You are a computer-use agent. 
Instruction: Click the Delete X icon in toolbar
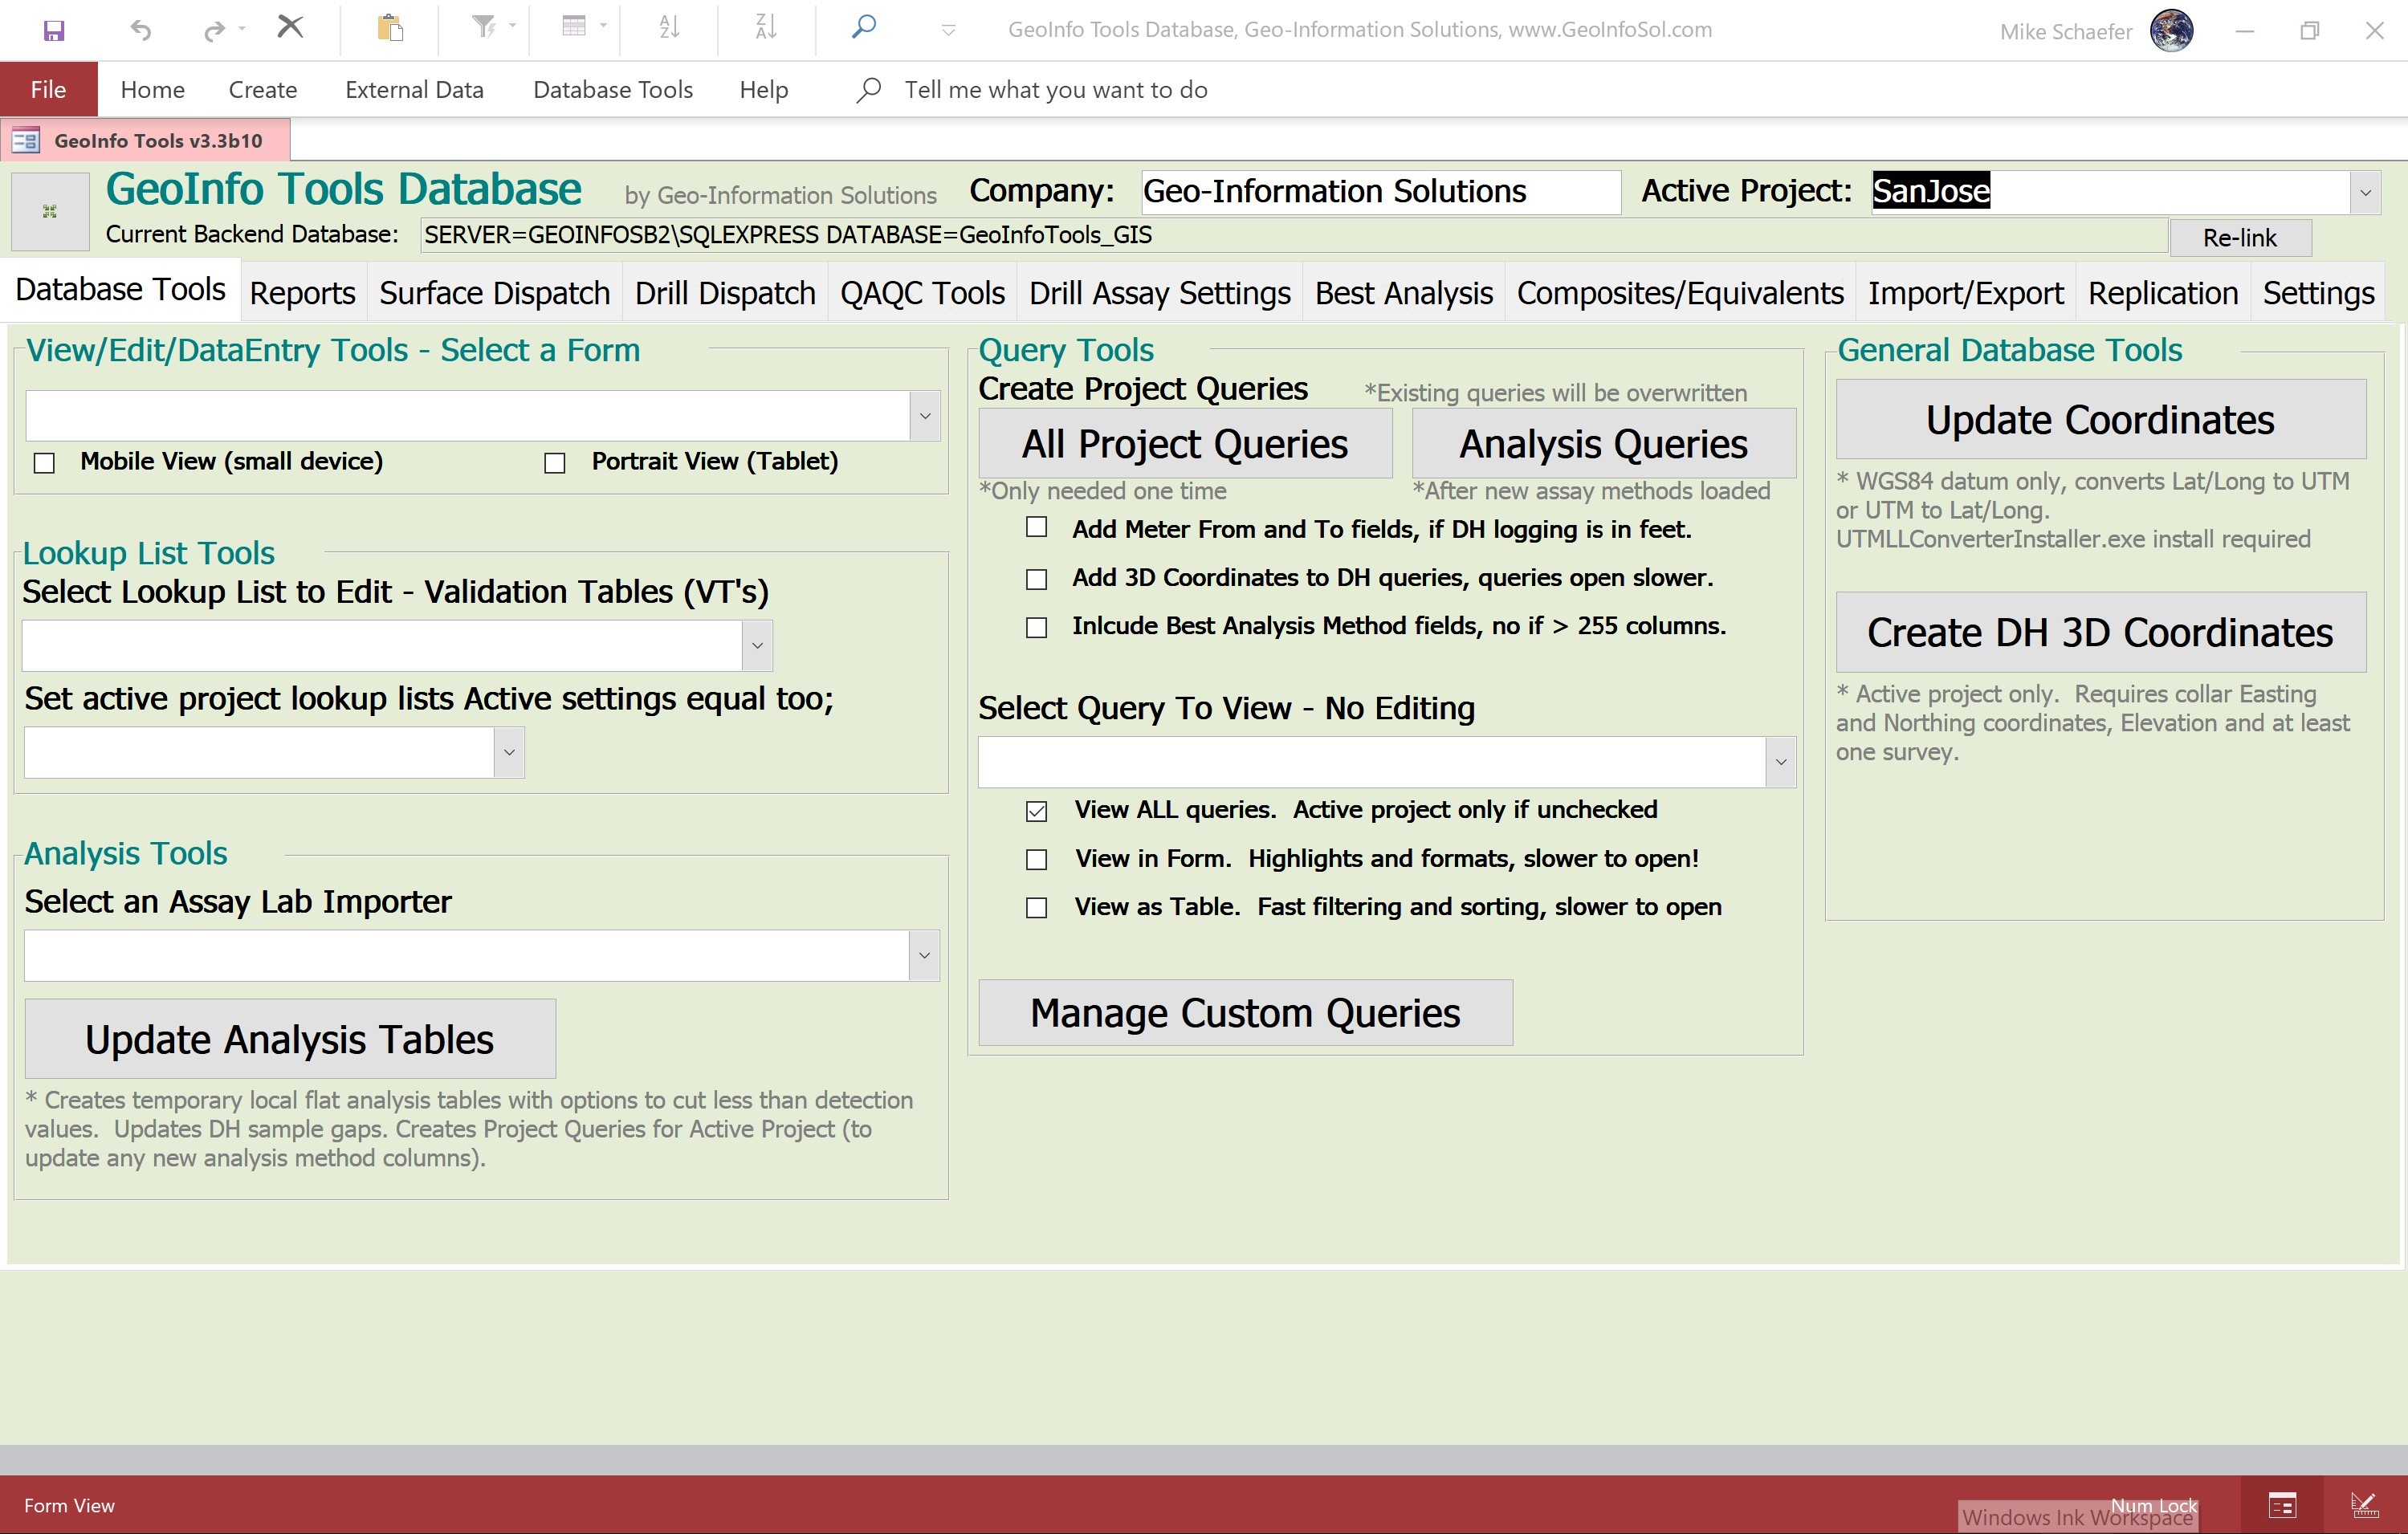290,27
